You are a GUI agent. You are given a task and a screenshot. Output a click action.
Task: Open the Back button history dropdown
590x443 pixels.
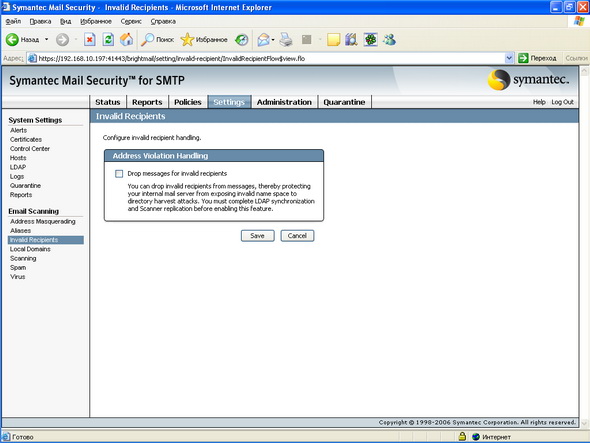[47, 40]
